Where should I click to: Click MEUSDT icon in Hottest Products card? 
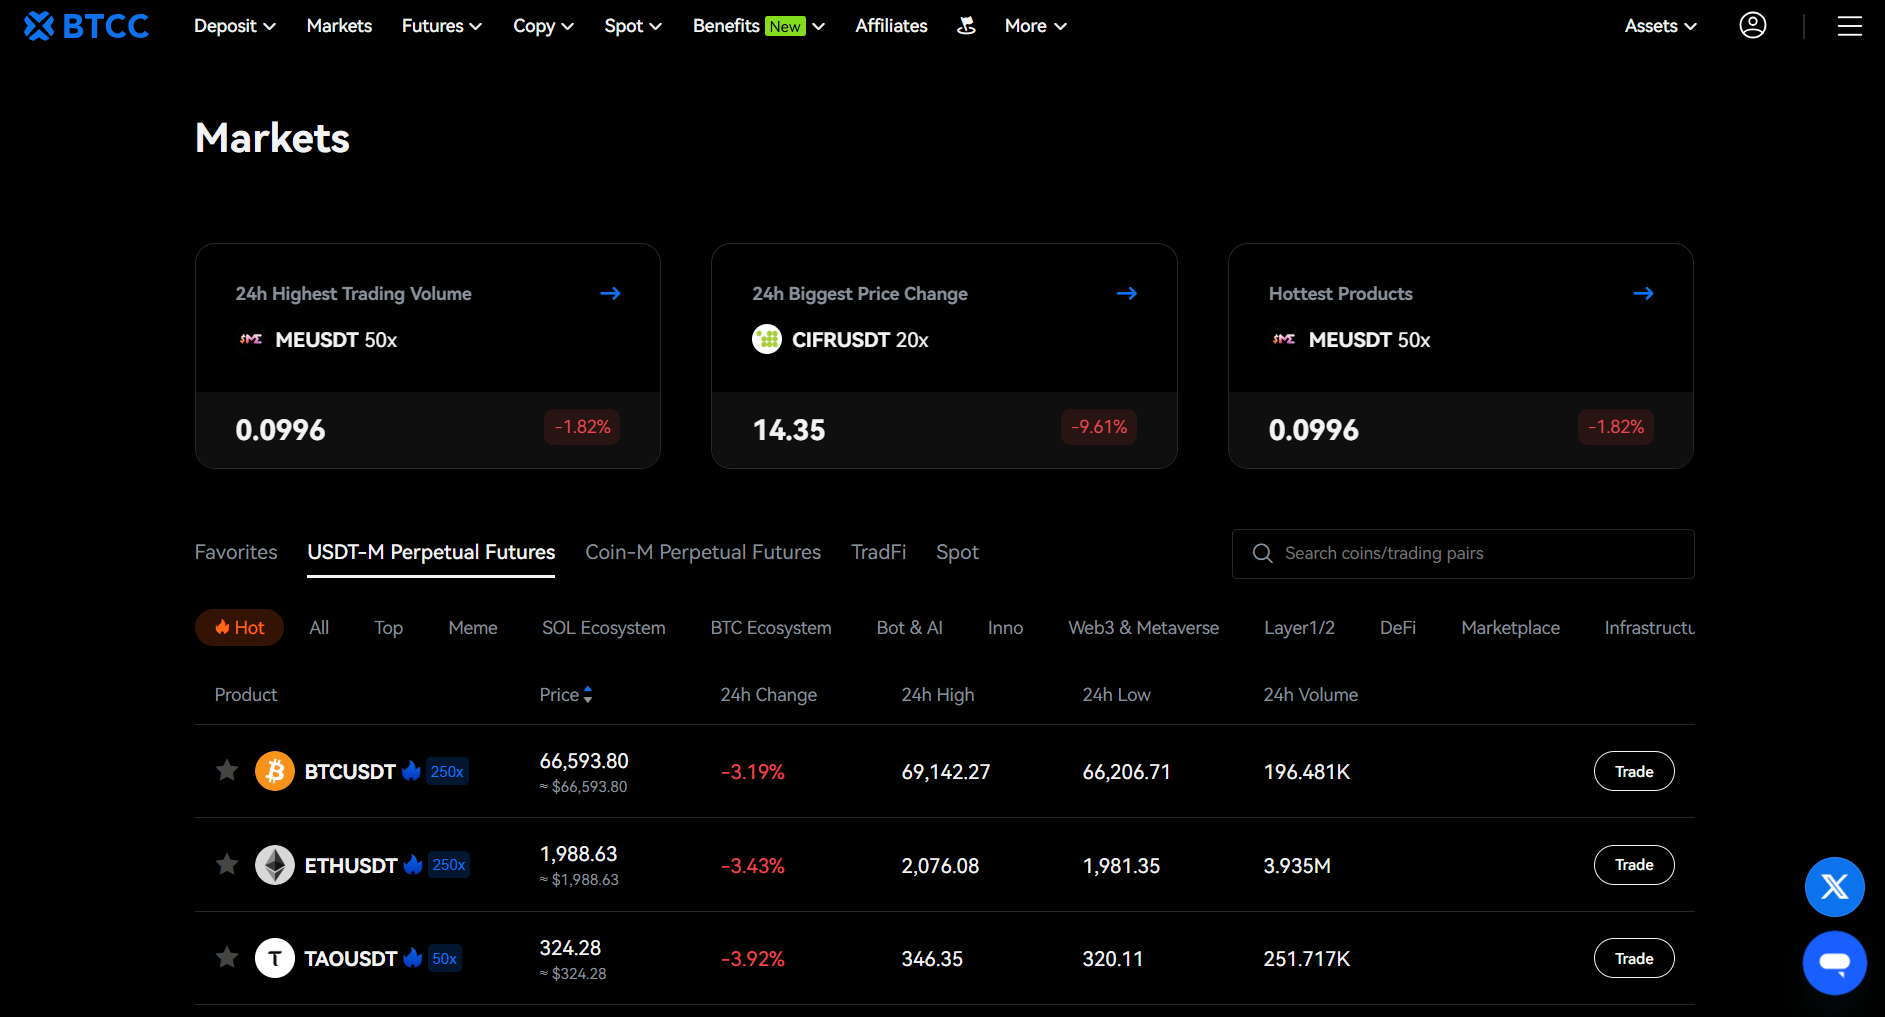point(1284,339)
